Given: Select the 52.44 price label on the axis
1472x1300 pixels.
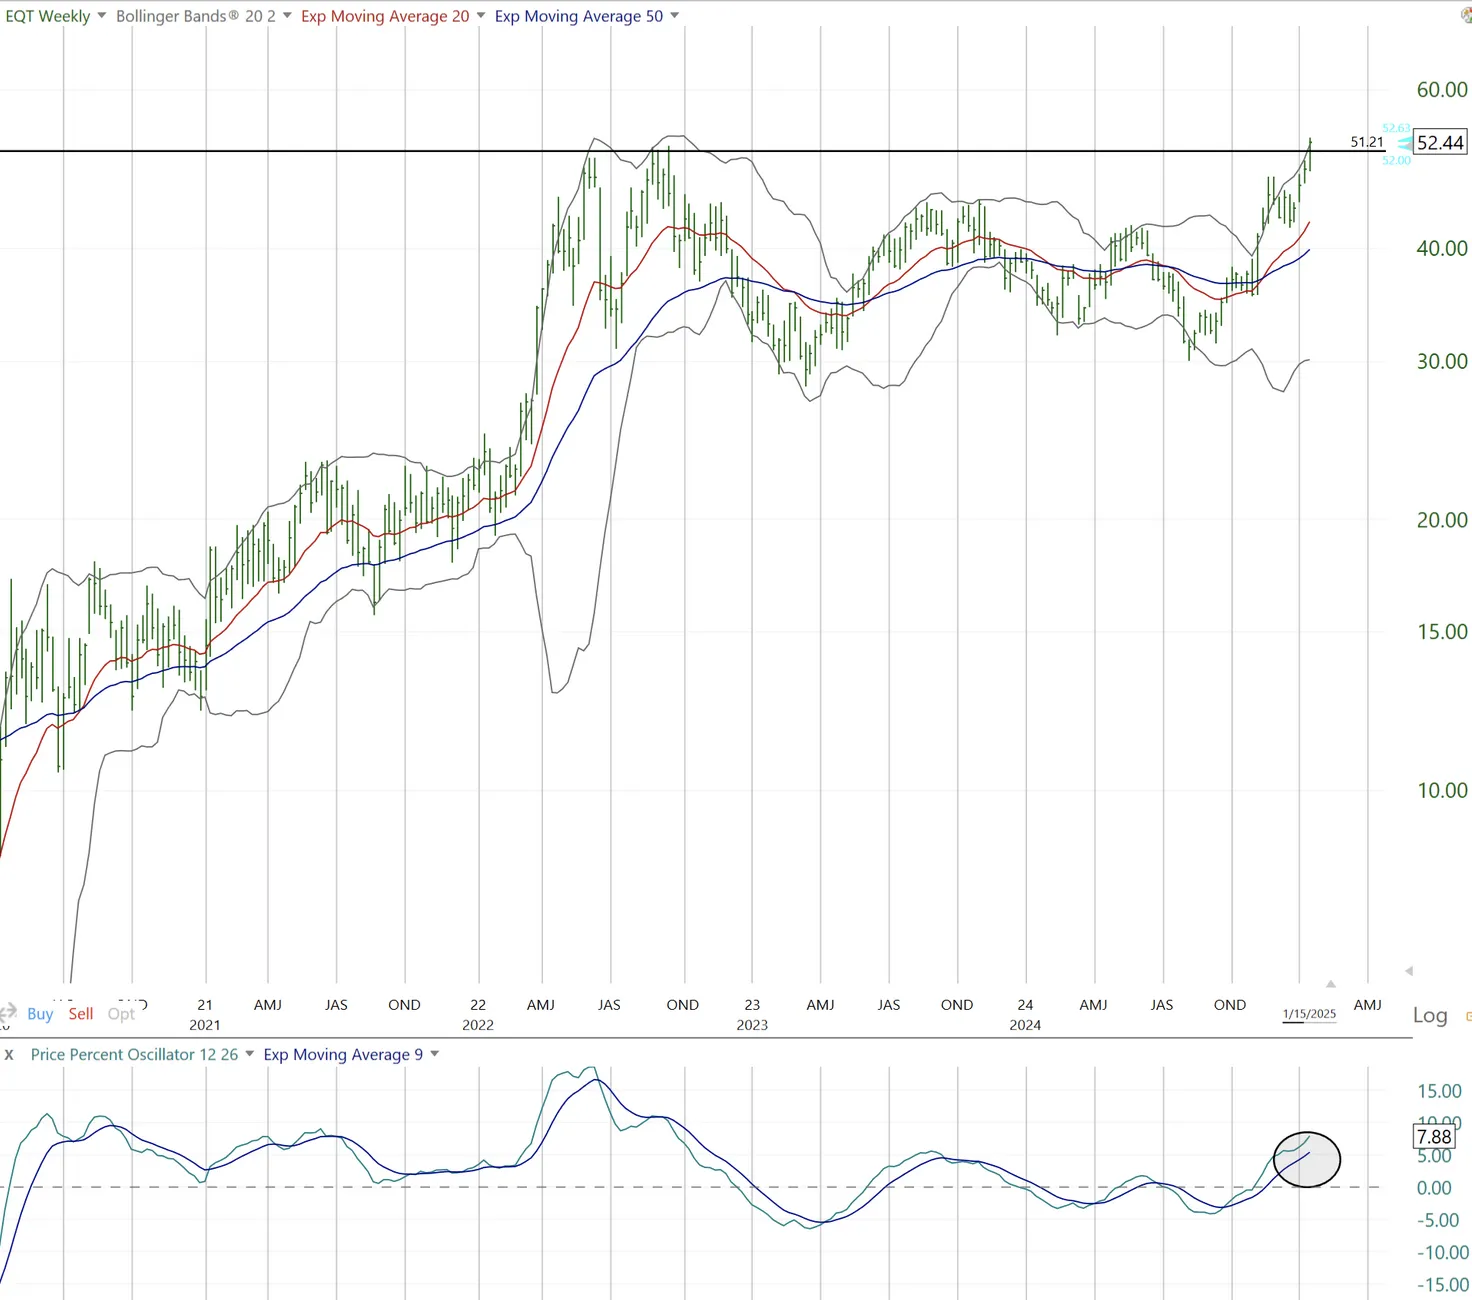Looking at the screenshot, I should (1438, 142).
